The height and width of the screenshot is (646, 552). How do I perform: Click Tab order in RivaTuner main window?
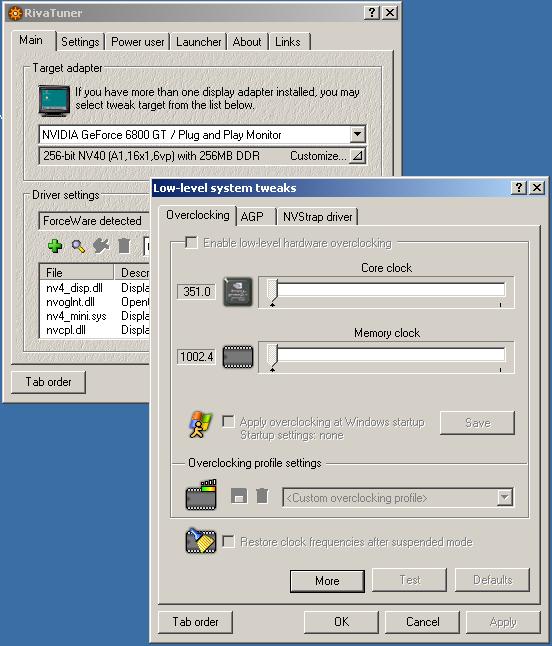(48, 382)
